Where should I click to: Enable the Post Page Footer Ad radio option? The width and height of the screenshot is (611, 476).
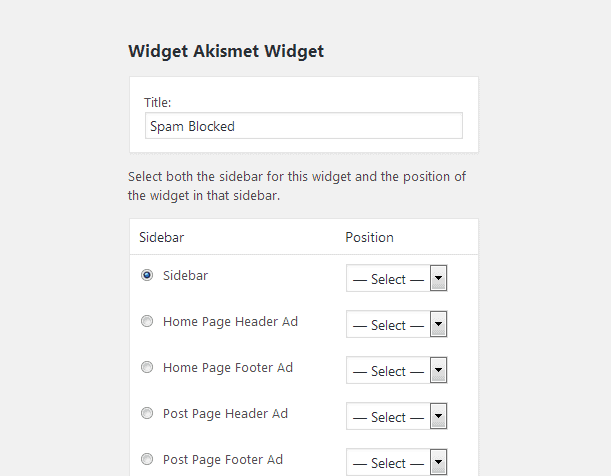pyautogui.click(x=147, y=459)
